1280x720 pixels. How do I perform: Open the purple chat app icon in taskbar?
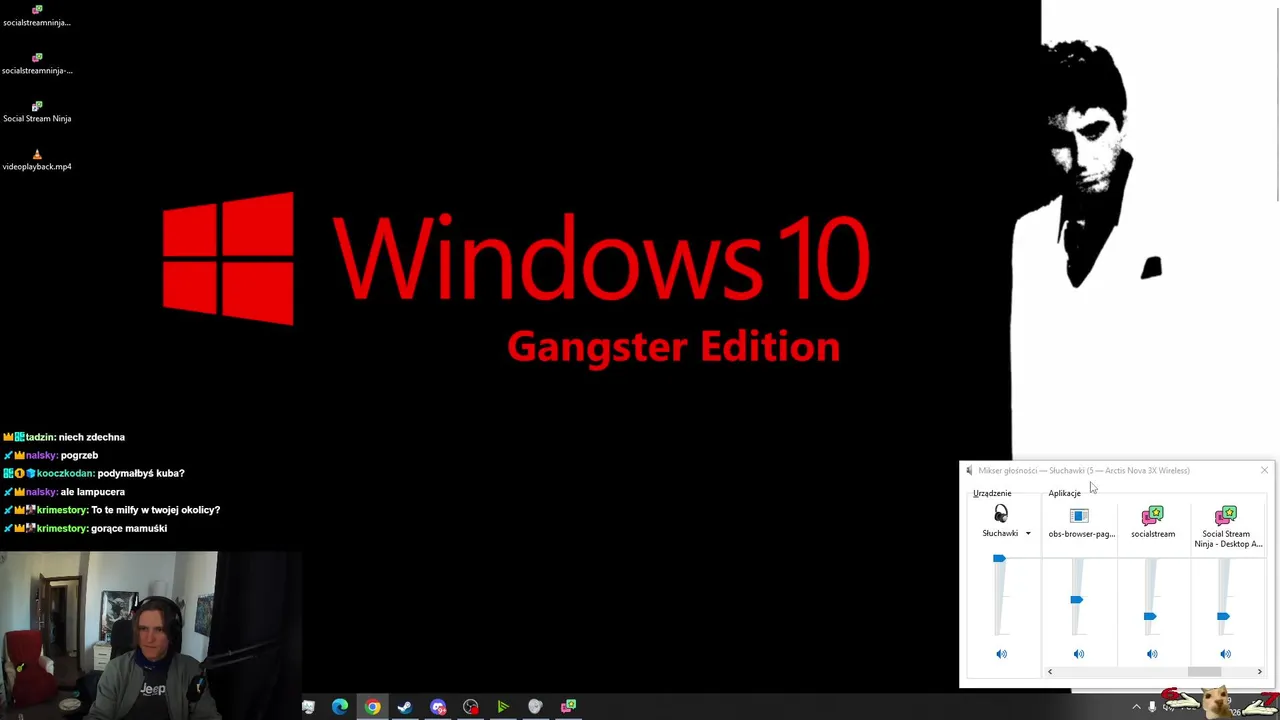click(x=438, y=707)
